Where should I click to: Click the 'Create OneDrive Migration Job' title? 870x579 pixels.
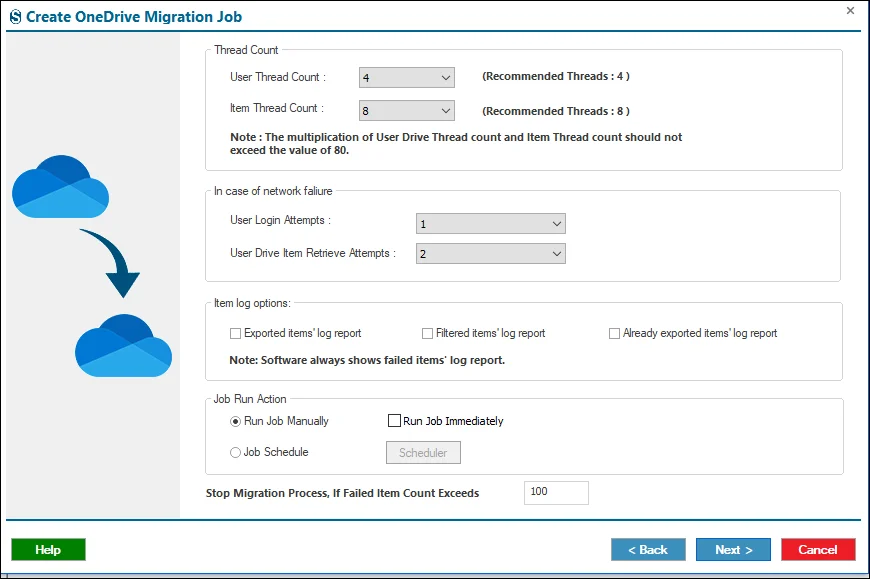[x=134, y=17]
